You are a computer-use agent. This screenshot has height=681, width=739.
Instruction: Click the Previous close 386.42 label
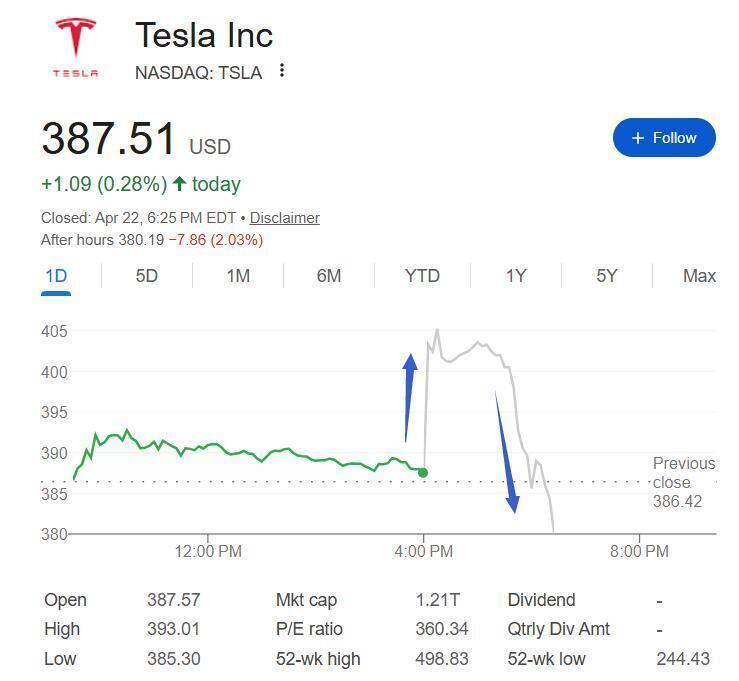pos(683,482)
